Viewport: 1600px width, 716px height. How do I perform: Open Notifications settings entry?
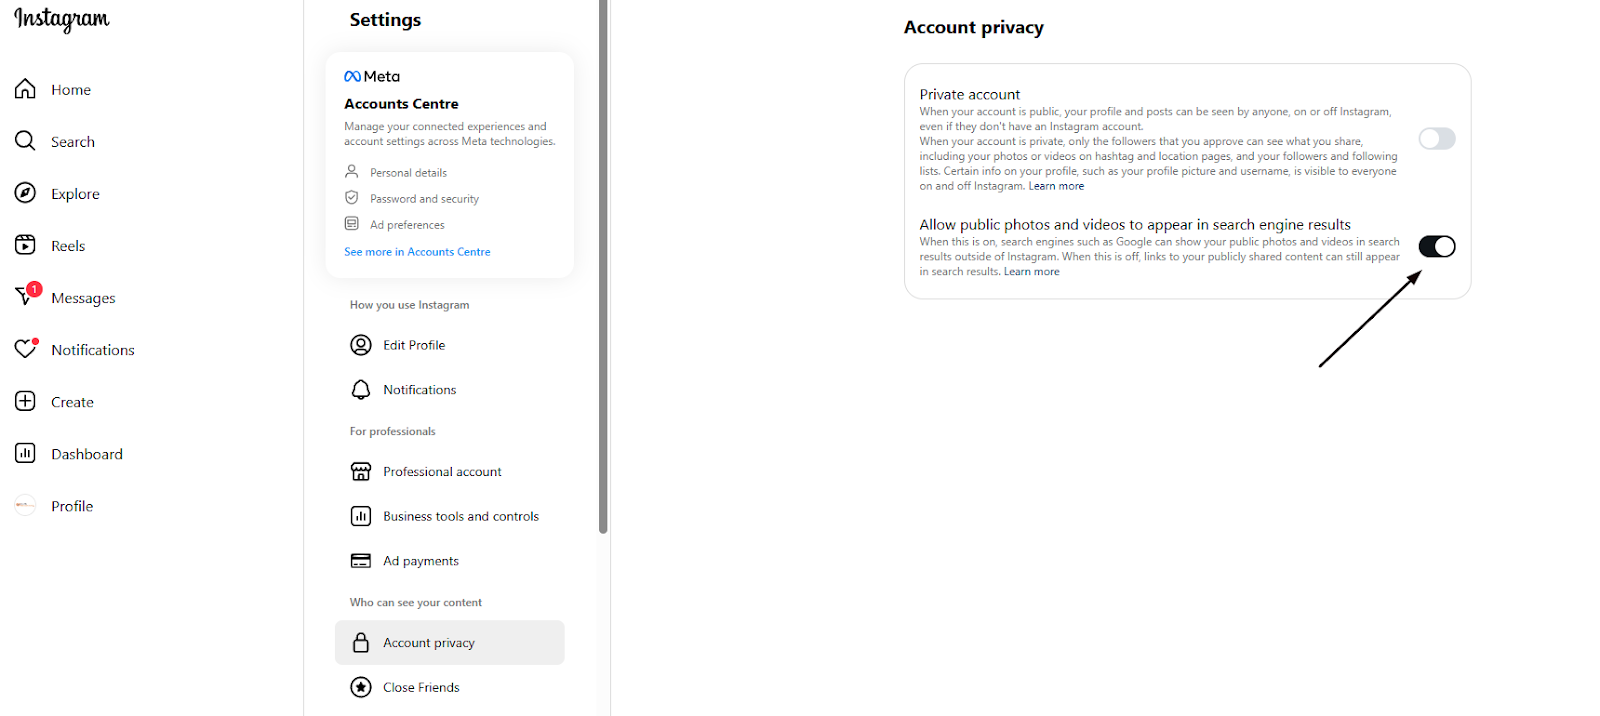click(450, 390)
